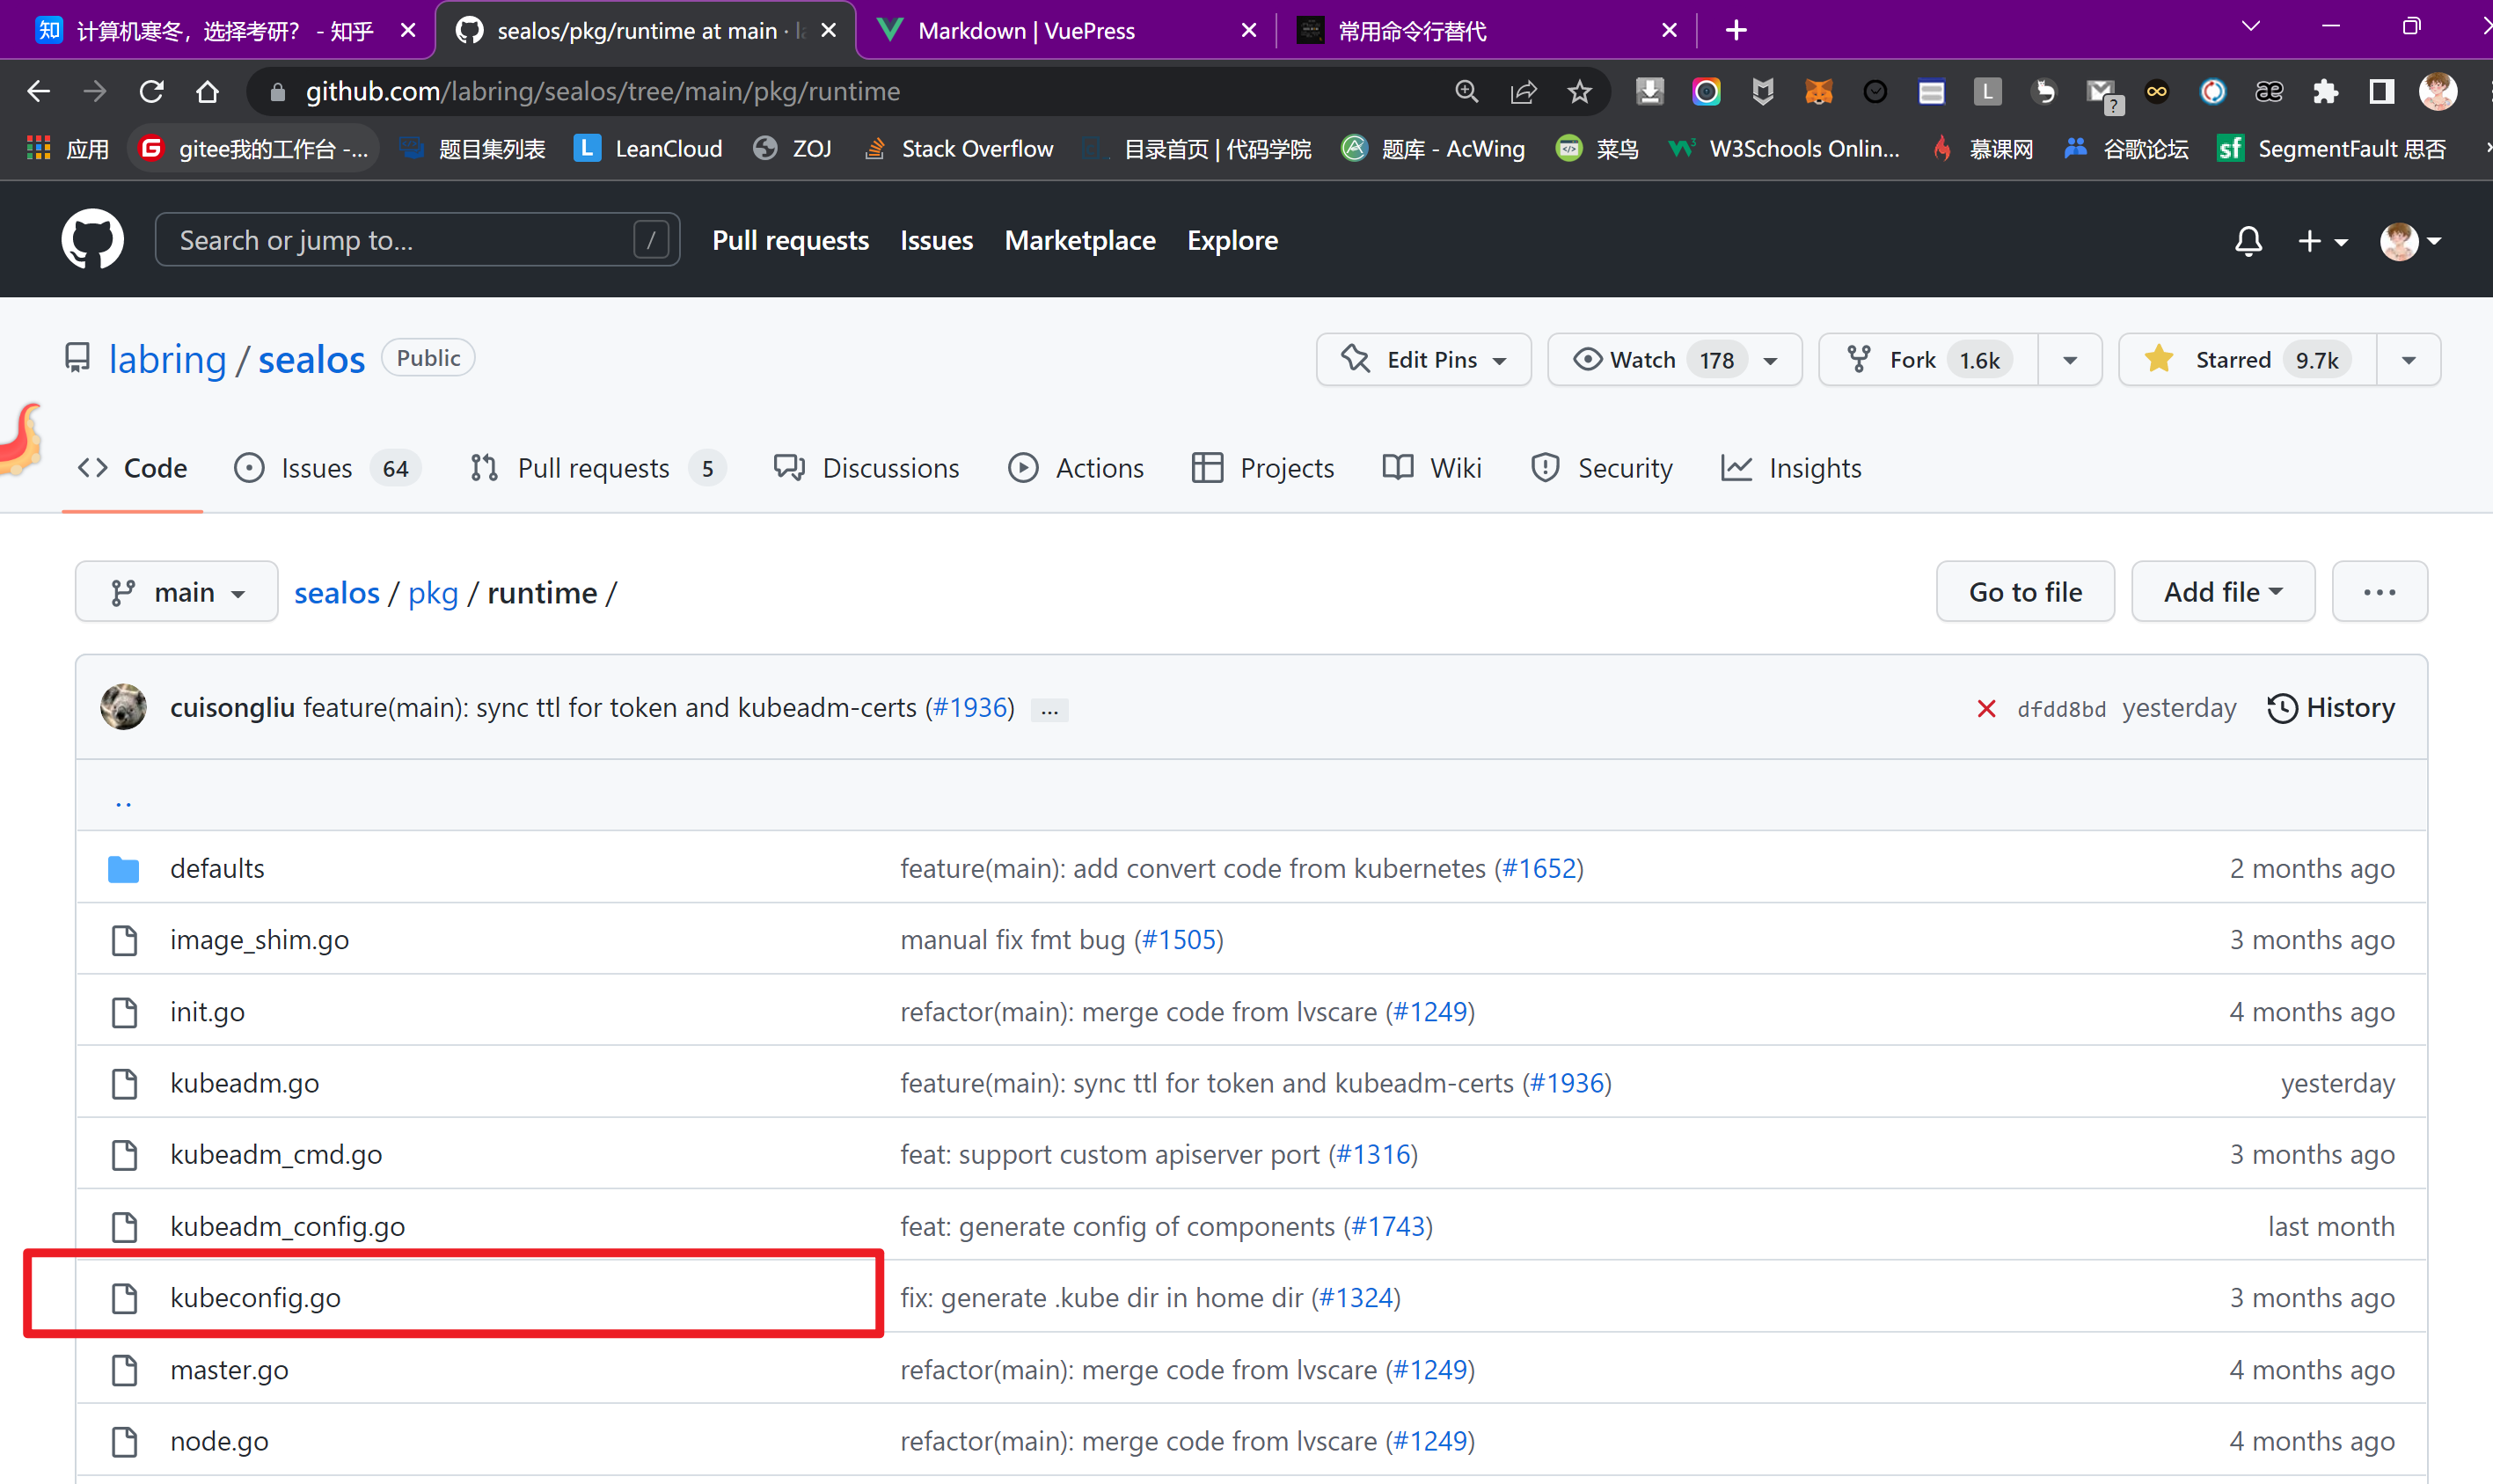Click the Edit Pins button
2493x1484 pixels.
click(1423, 359)
